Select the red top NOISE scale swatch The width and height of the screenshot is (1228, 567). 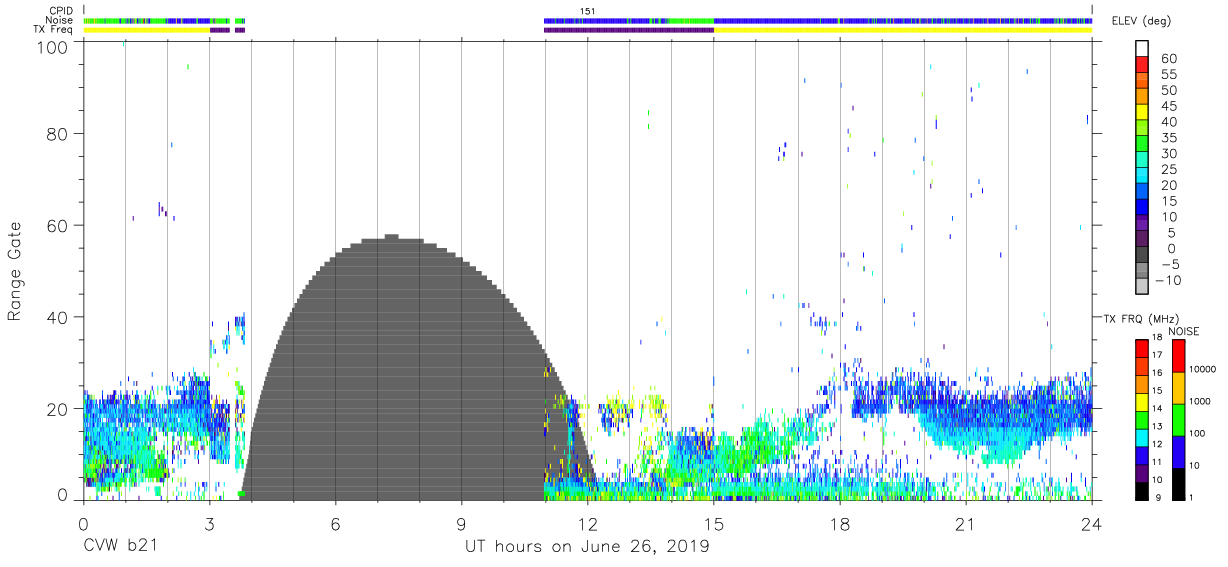tap(1177, 356)
